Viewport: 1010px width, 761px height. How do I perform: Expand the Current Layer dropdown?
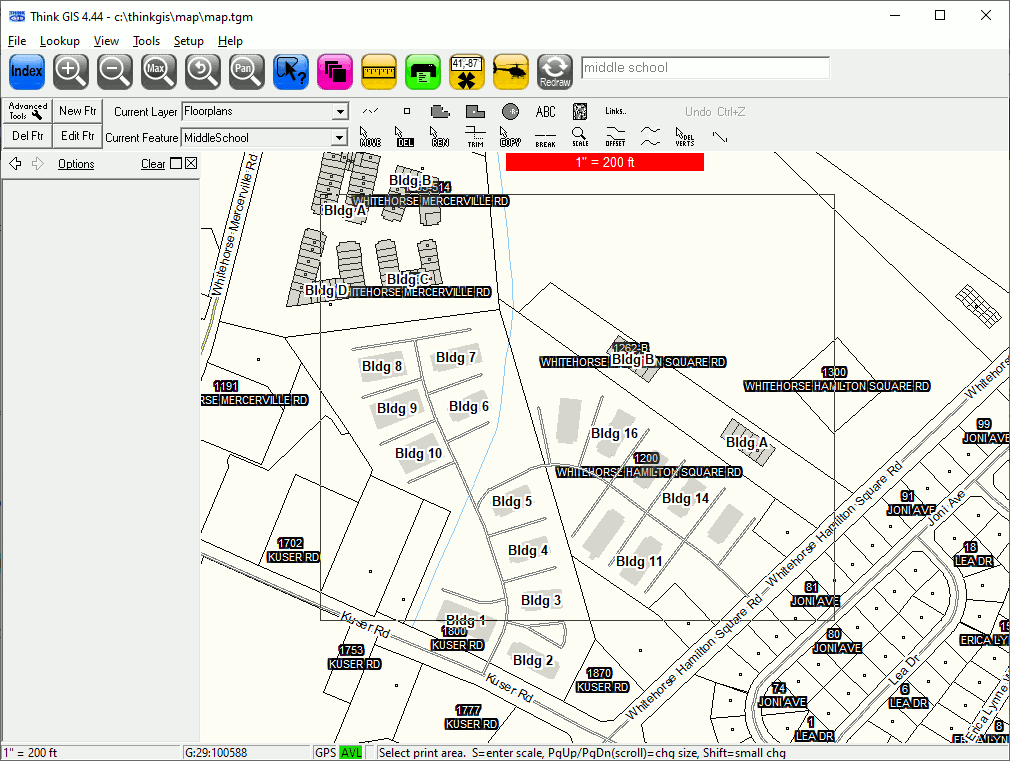340,112
